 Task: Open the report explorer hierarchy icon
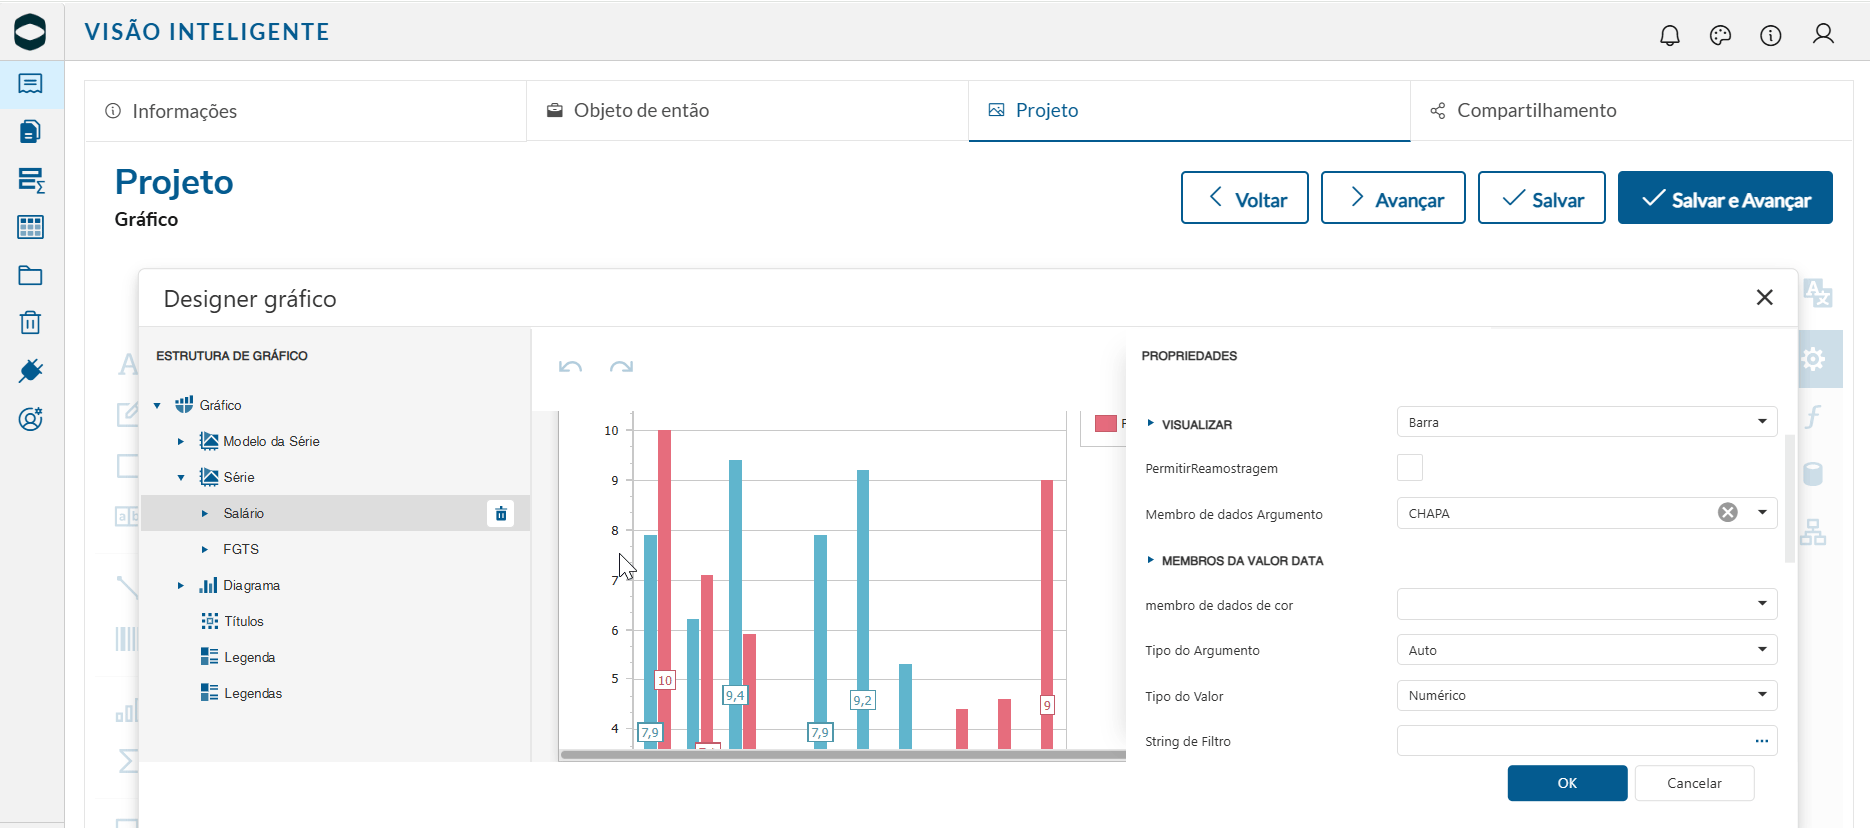click(1813, 532)
